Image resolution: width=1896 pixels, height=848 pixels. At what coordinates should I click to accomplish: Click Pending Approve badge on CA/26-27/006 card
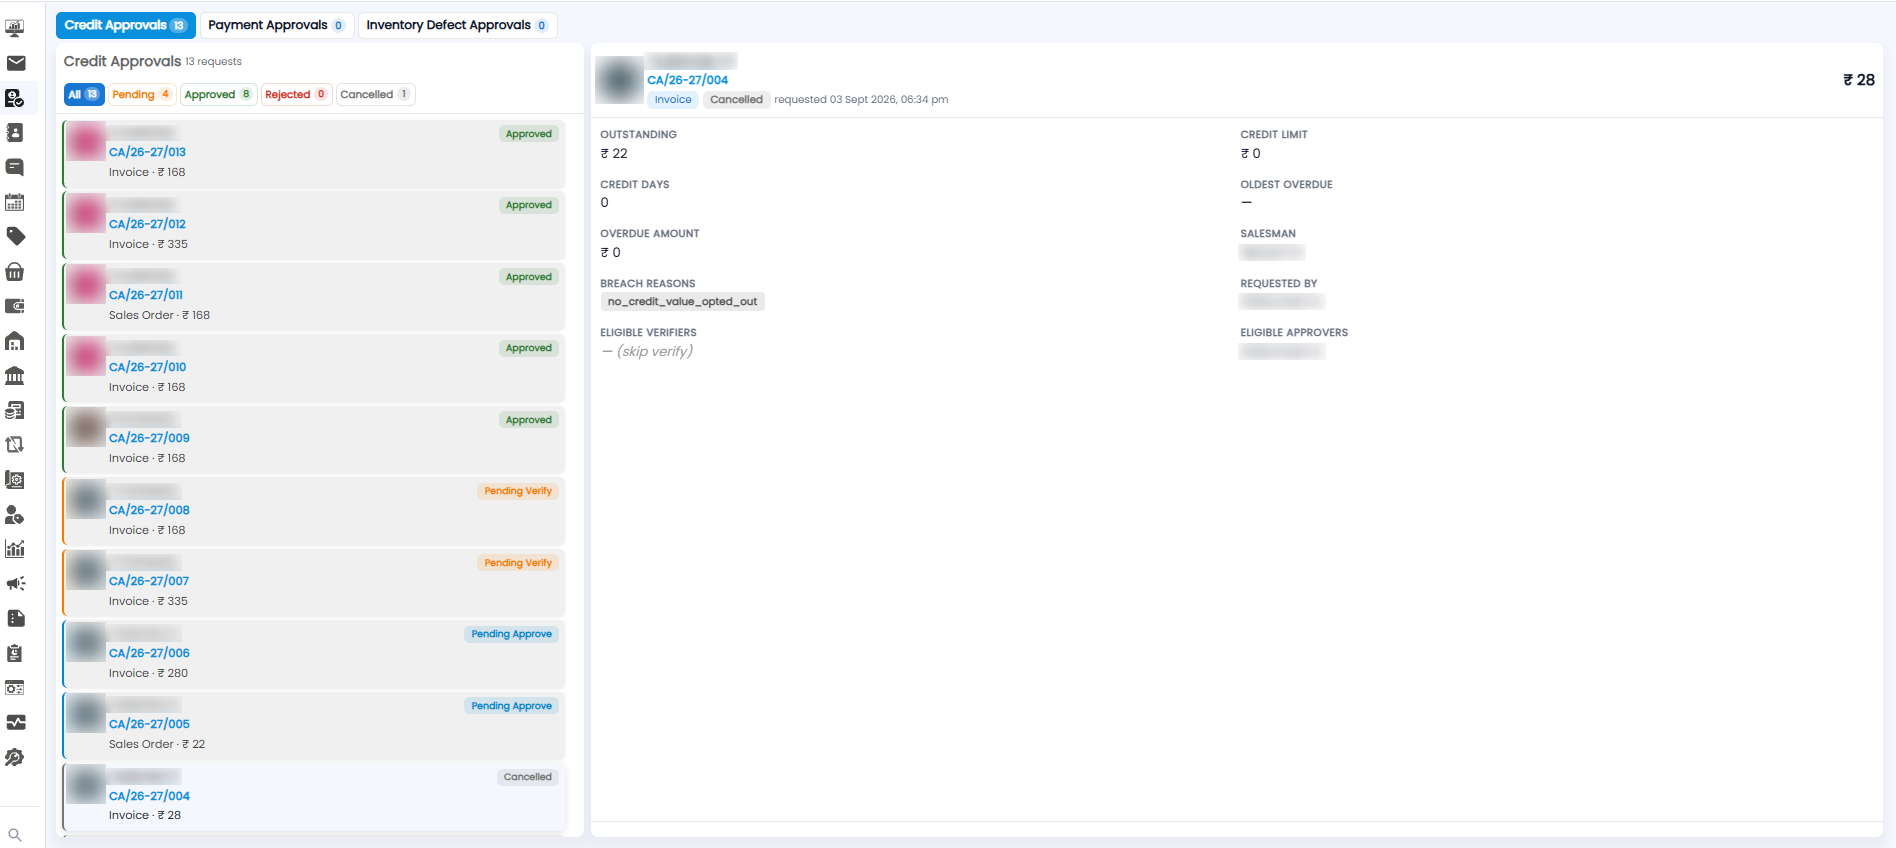coord(512,634)
